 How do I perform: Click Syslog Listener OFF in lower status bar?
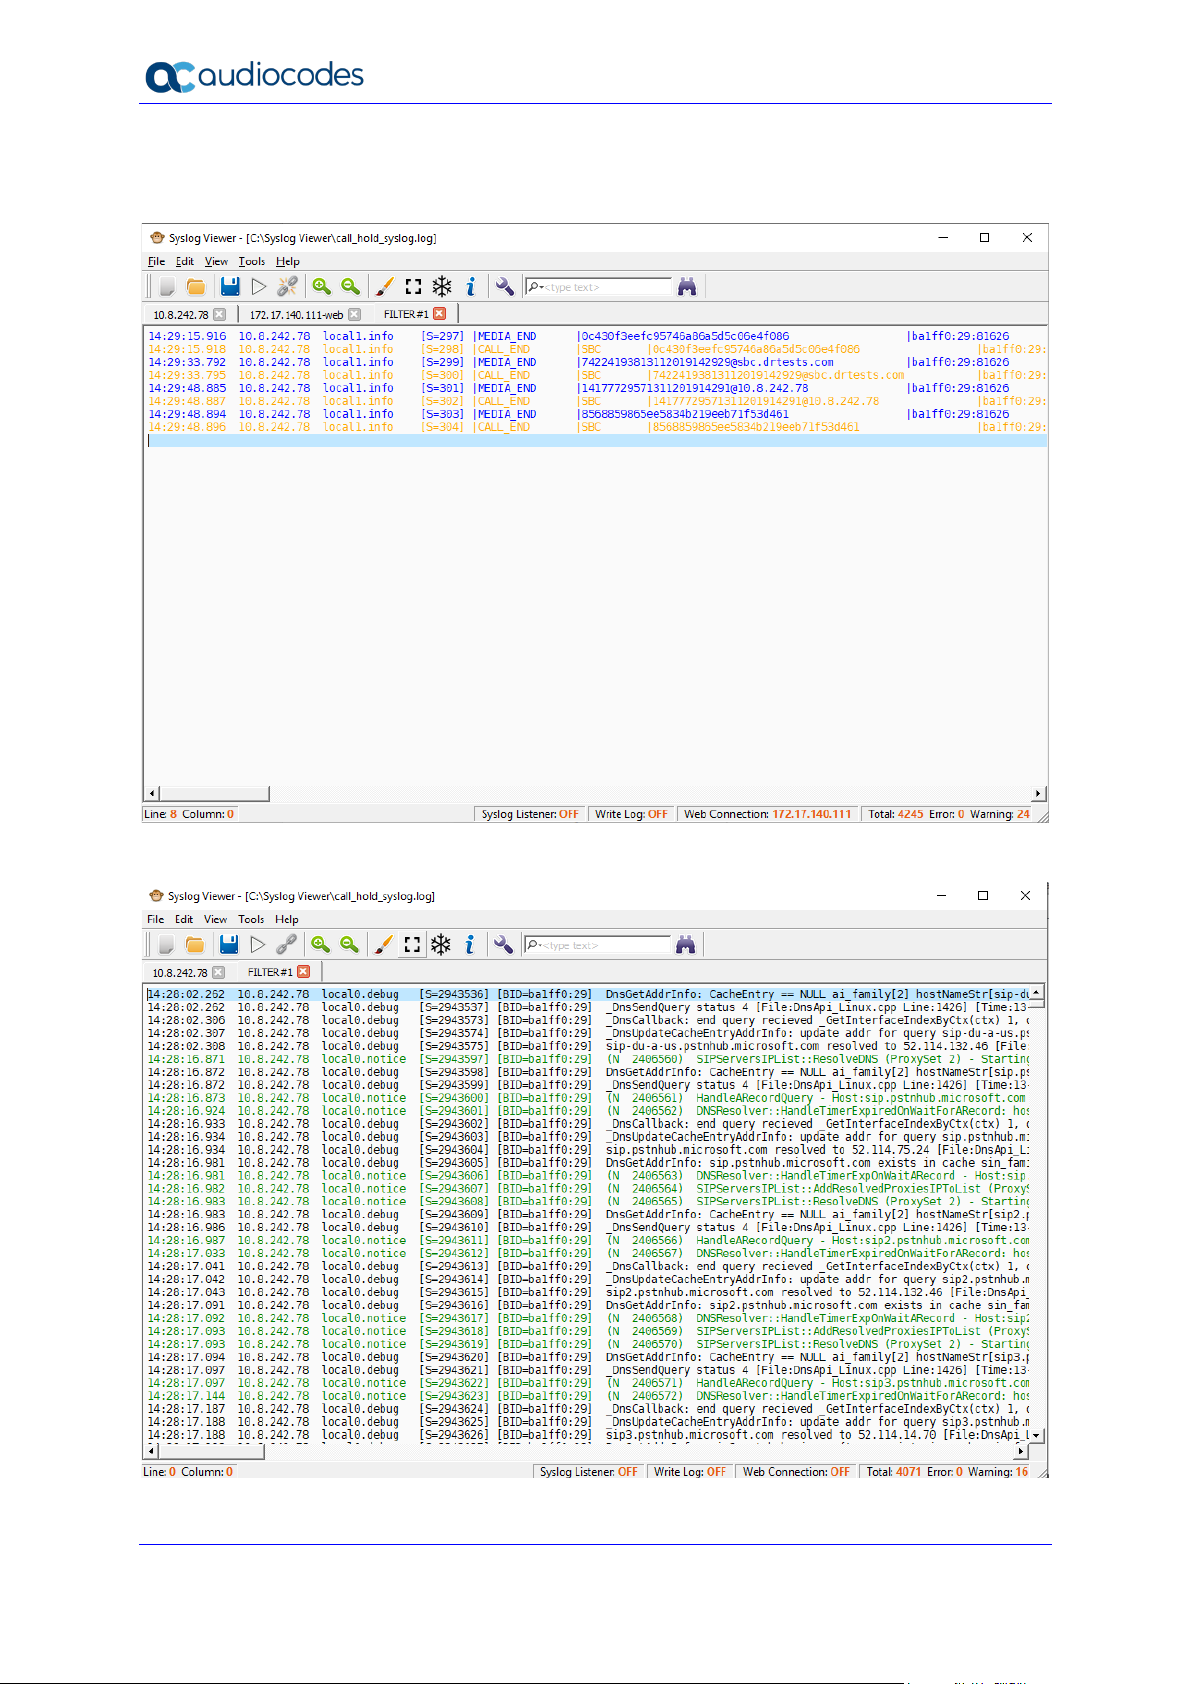(588, 1473)
